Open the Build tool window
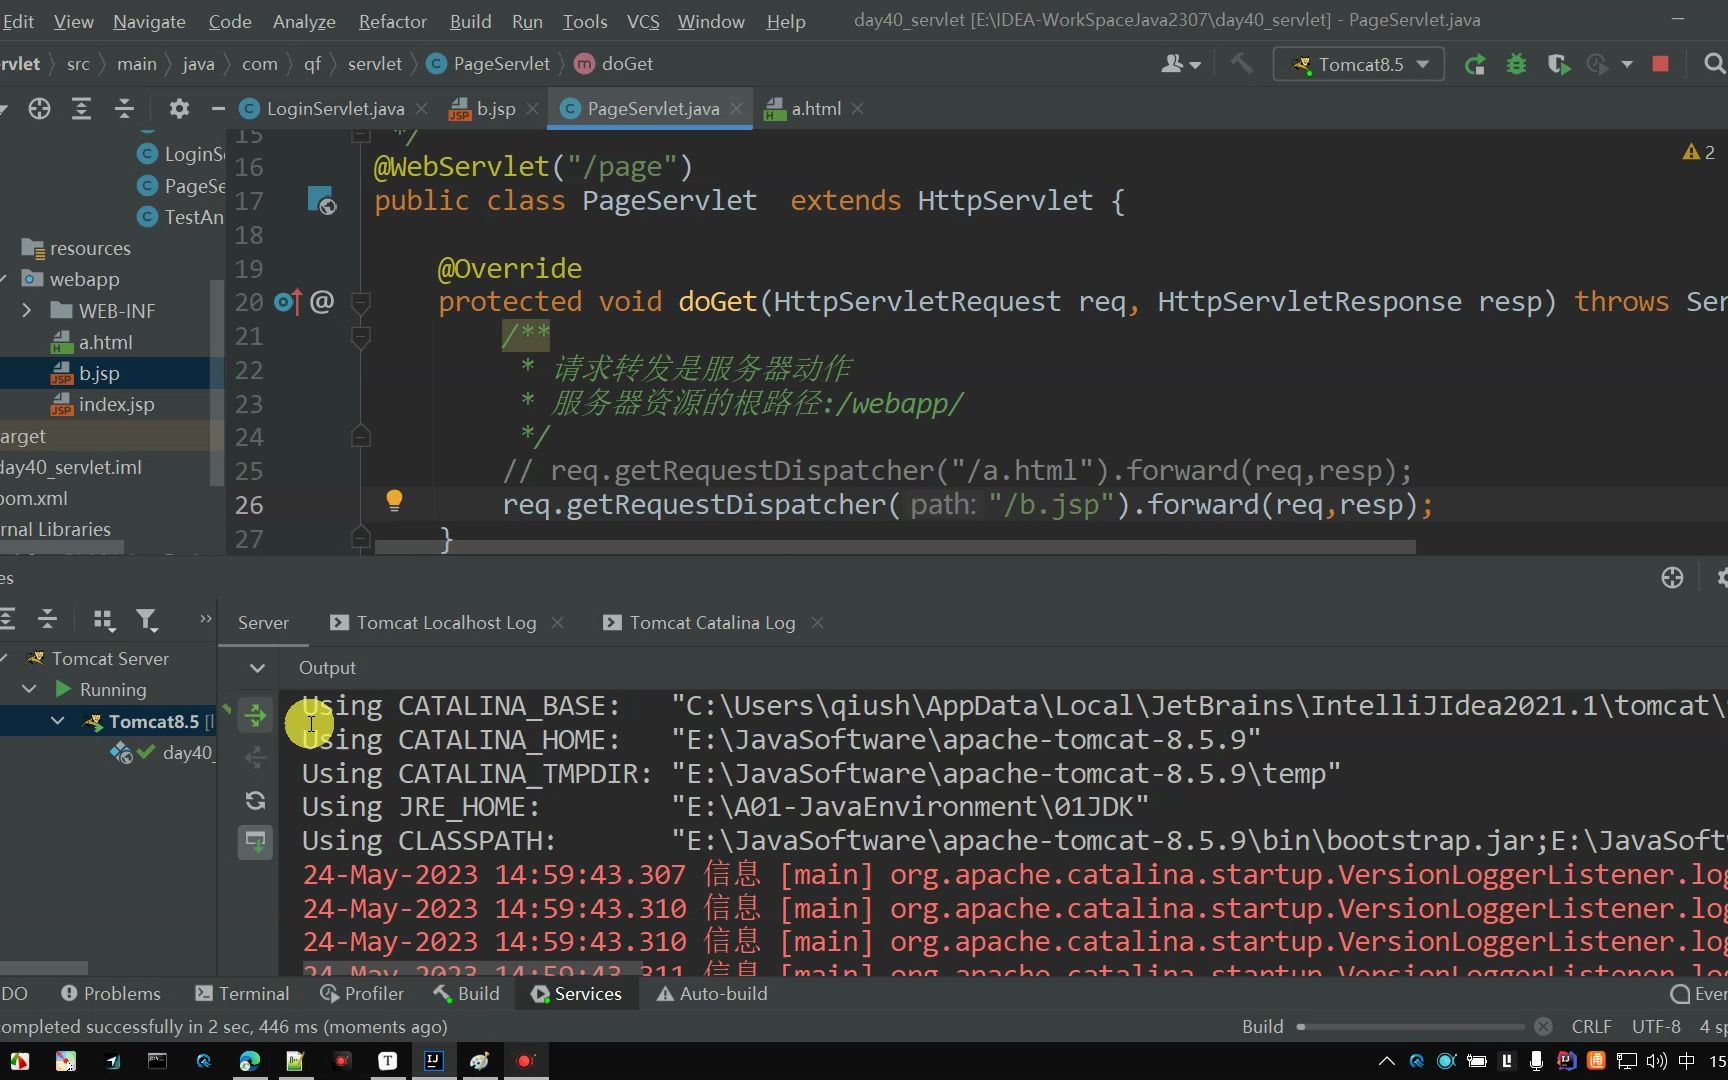1728x1080 pixels. click(466, 994)
